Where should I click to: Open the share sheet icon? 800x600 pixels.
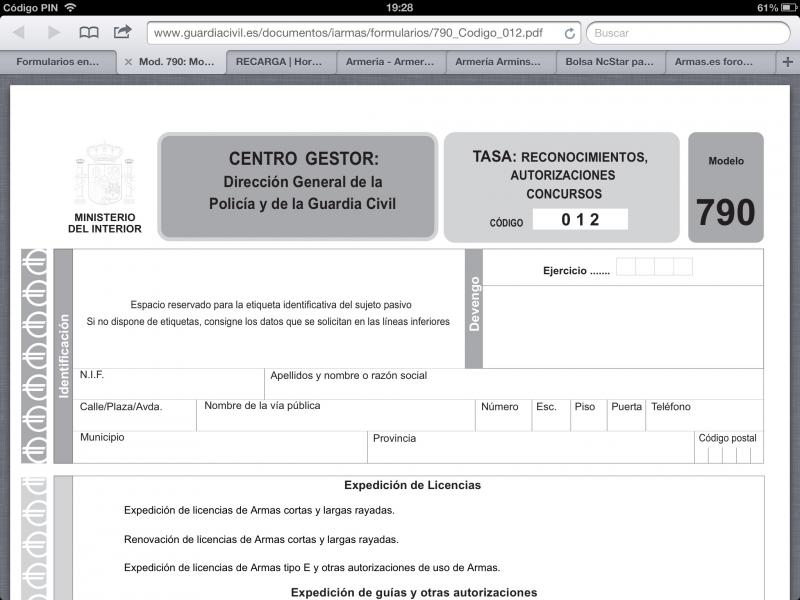coord(122,32)
